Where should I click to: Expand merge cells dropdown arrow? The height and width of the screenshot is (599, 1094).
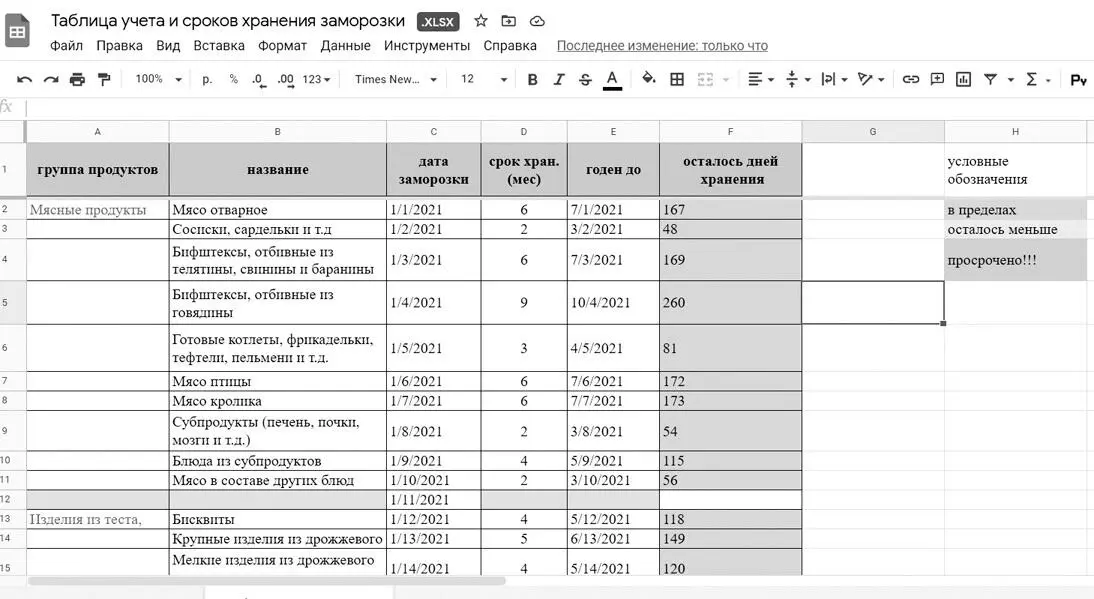(726, 80)
